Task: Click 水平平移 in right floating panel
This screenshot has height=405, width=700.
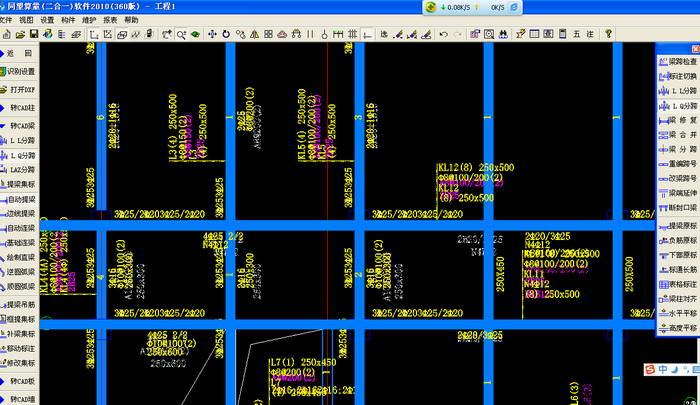Action: click(x=678, y=313)
